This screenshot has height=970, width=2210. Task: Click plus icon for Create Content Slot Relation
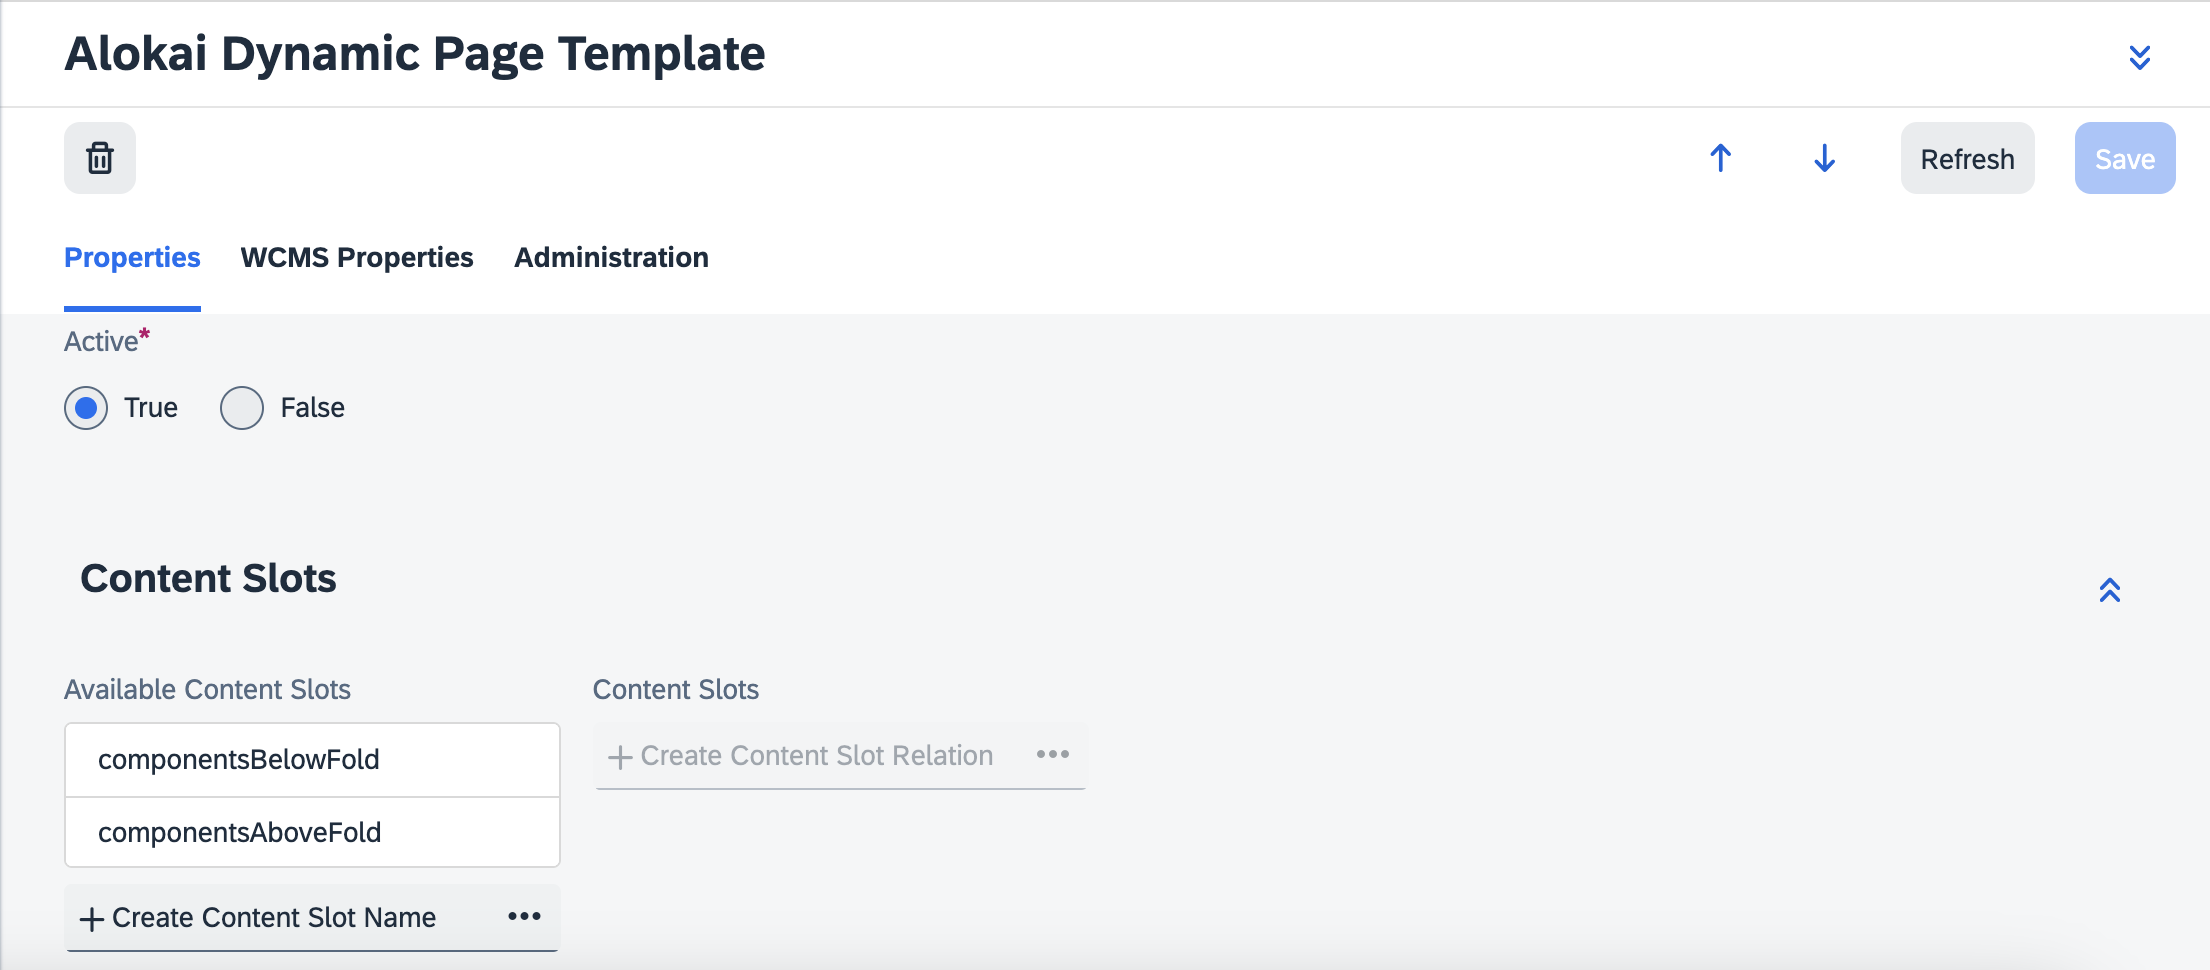pos(620,757)
